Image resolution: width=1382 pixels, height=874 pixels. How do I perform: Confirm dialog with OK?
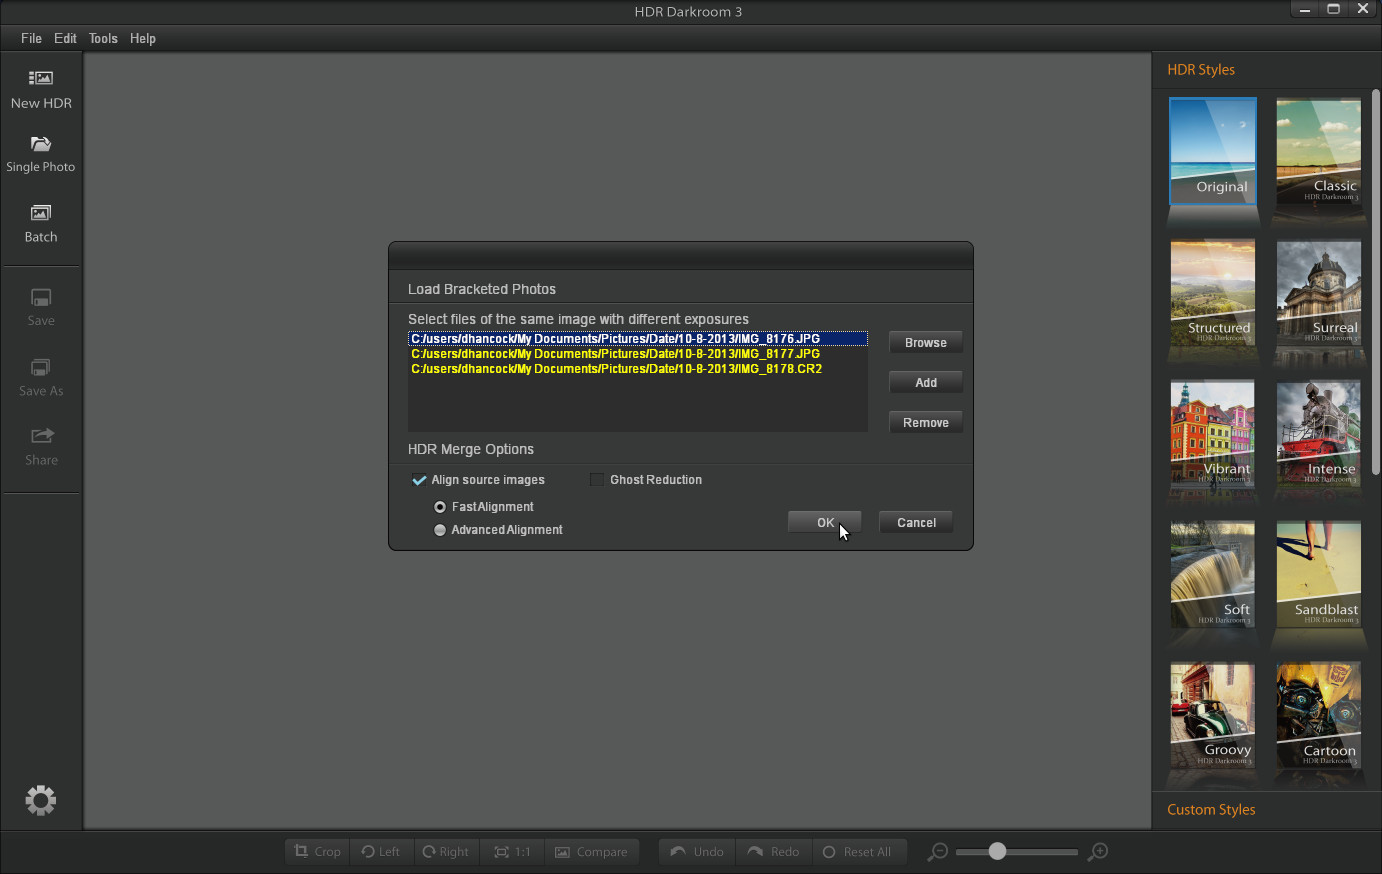[825, 522]
